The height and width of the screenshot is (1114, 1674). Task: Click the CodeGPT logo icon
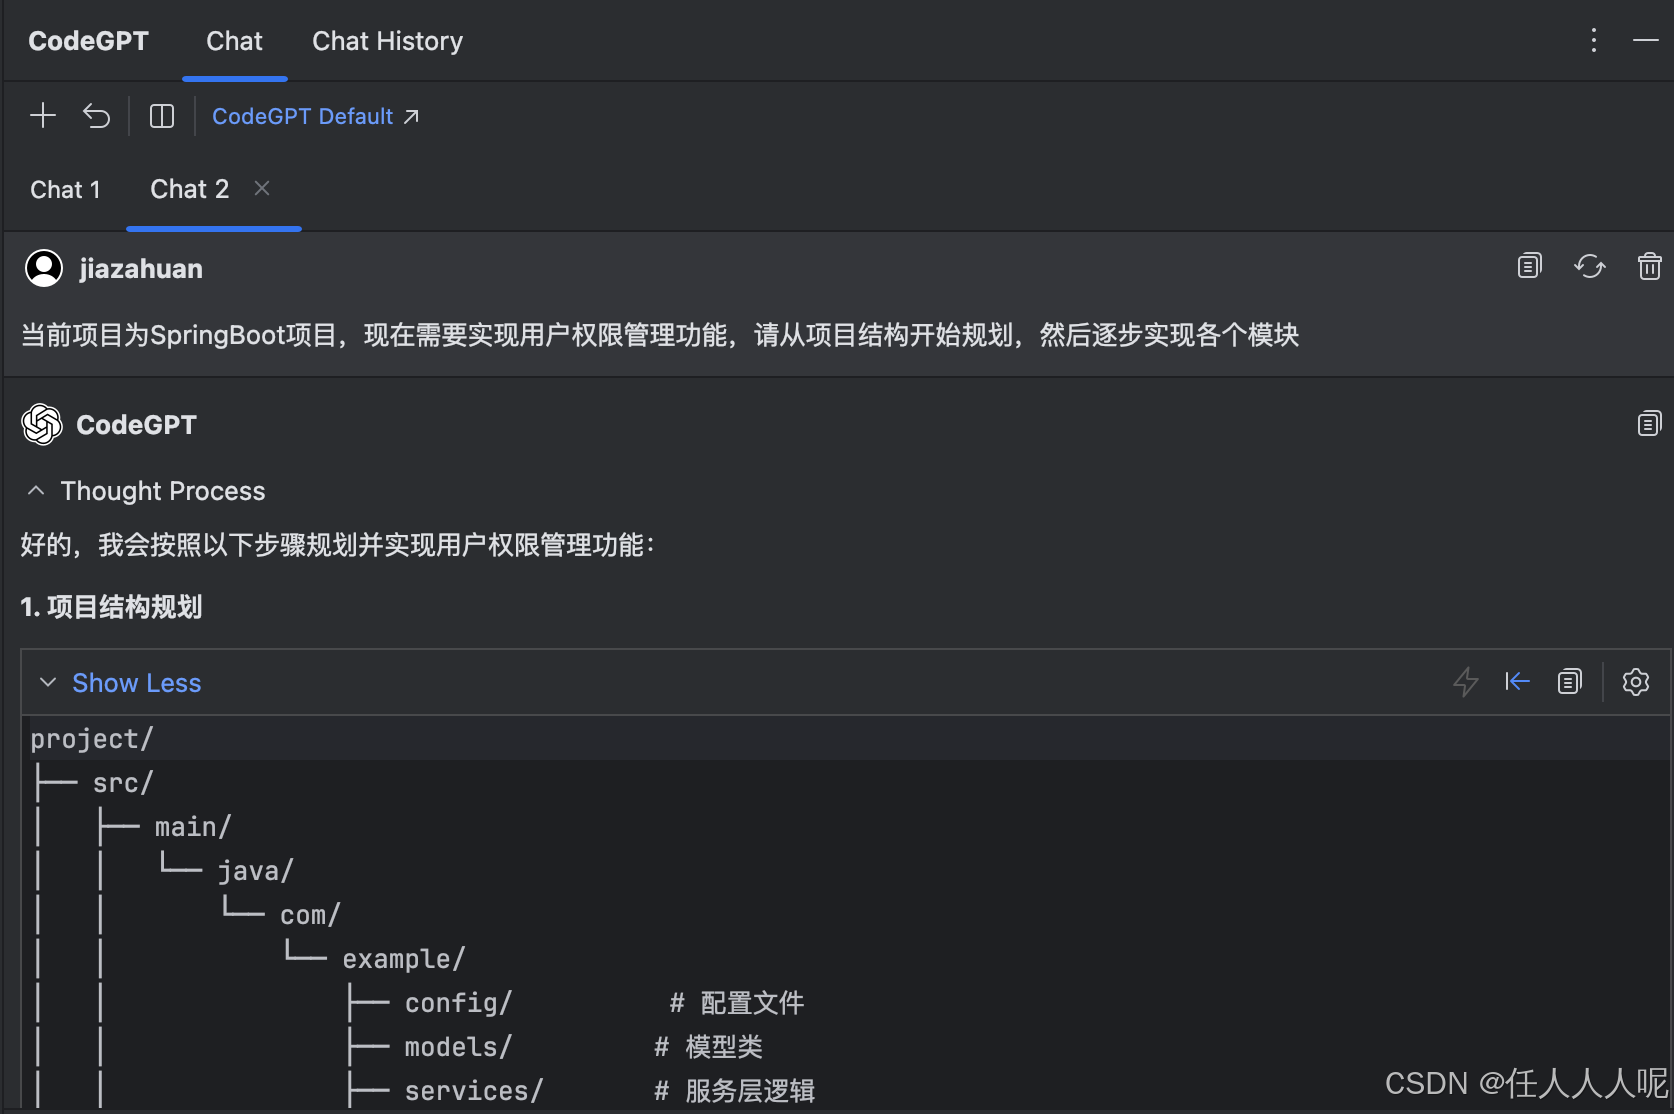click(42, 424)
